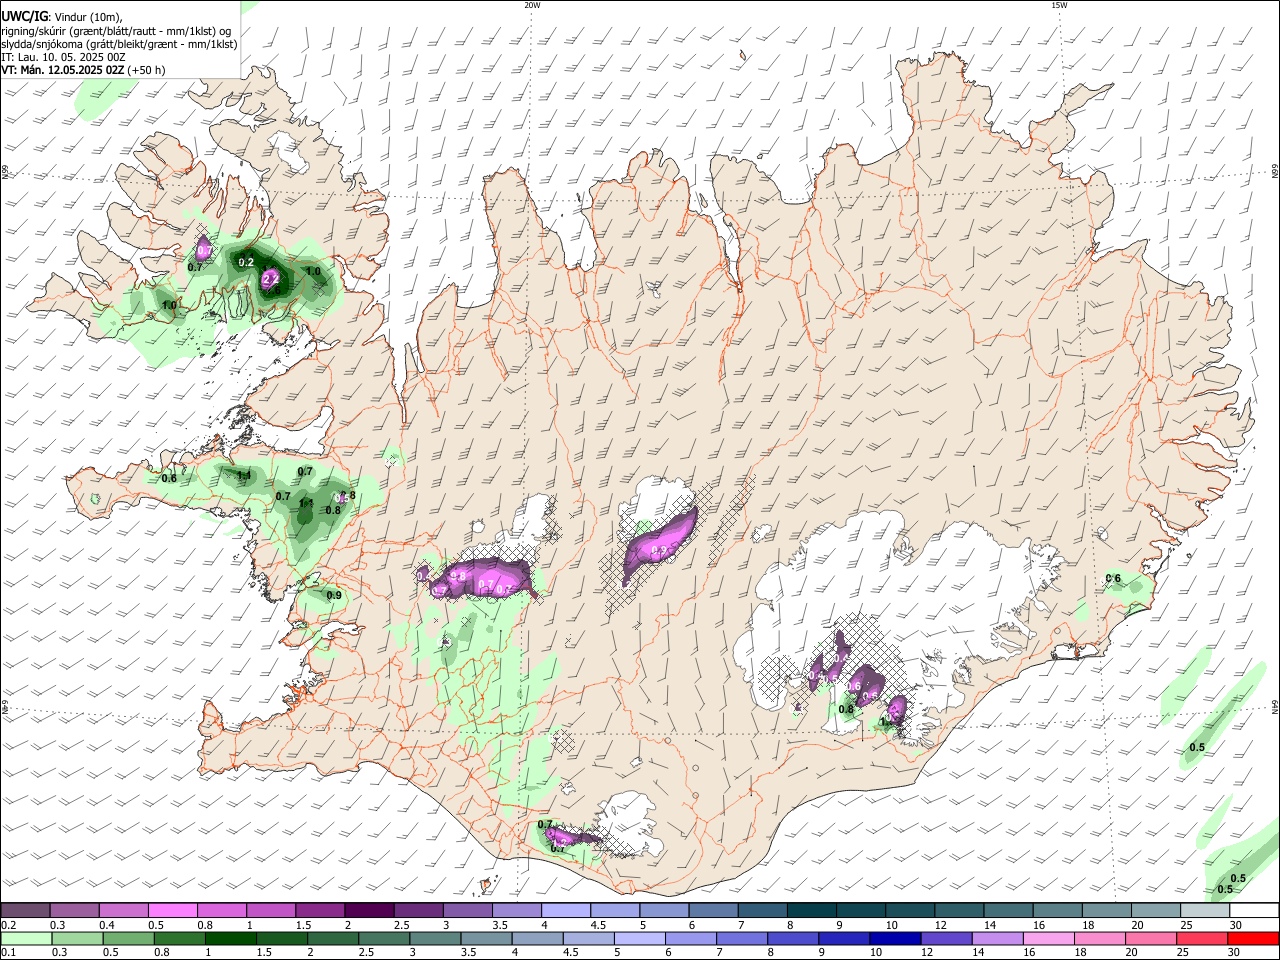
Task: Click the 'slydda/snjókoma' legend description line
Action: coord(119,44)
